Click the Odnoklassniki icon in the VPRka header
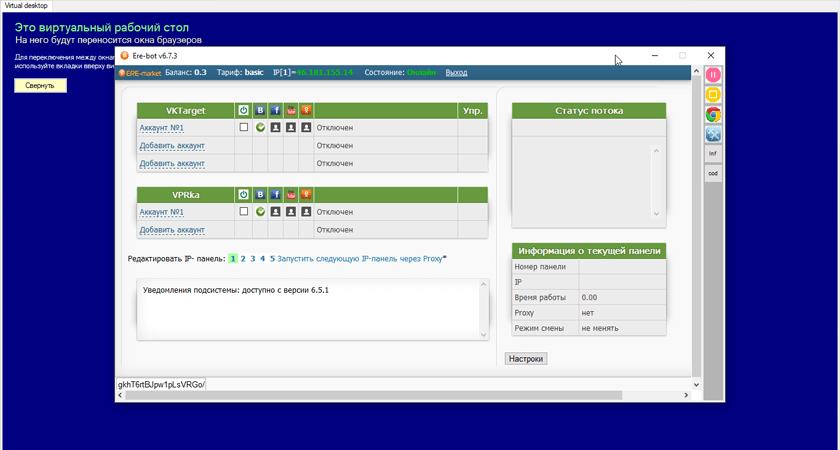Image resolution: width=840 pixels, height=450 pixels. 306,194
